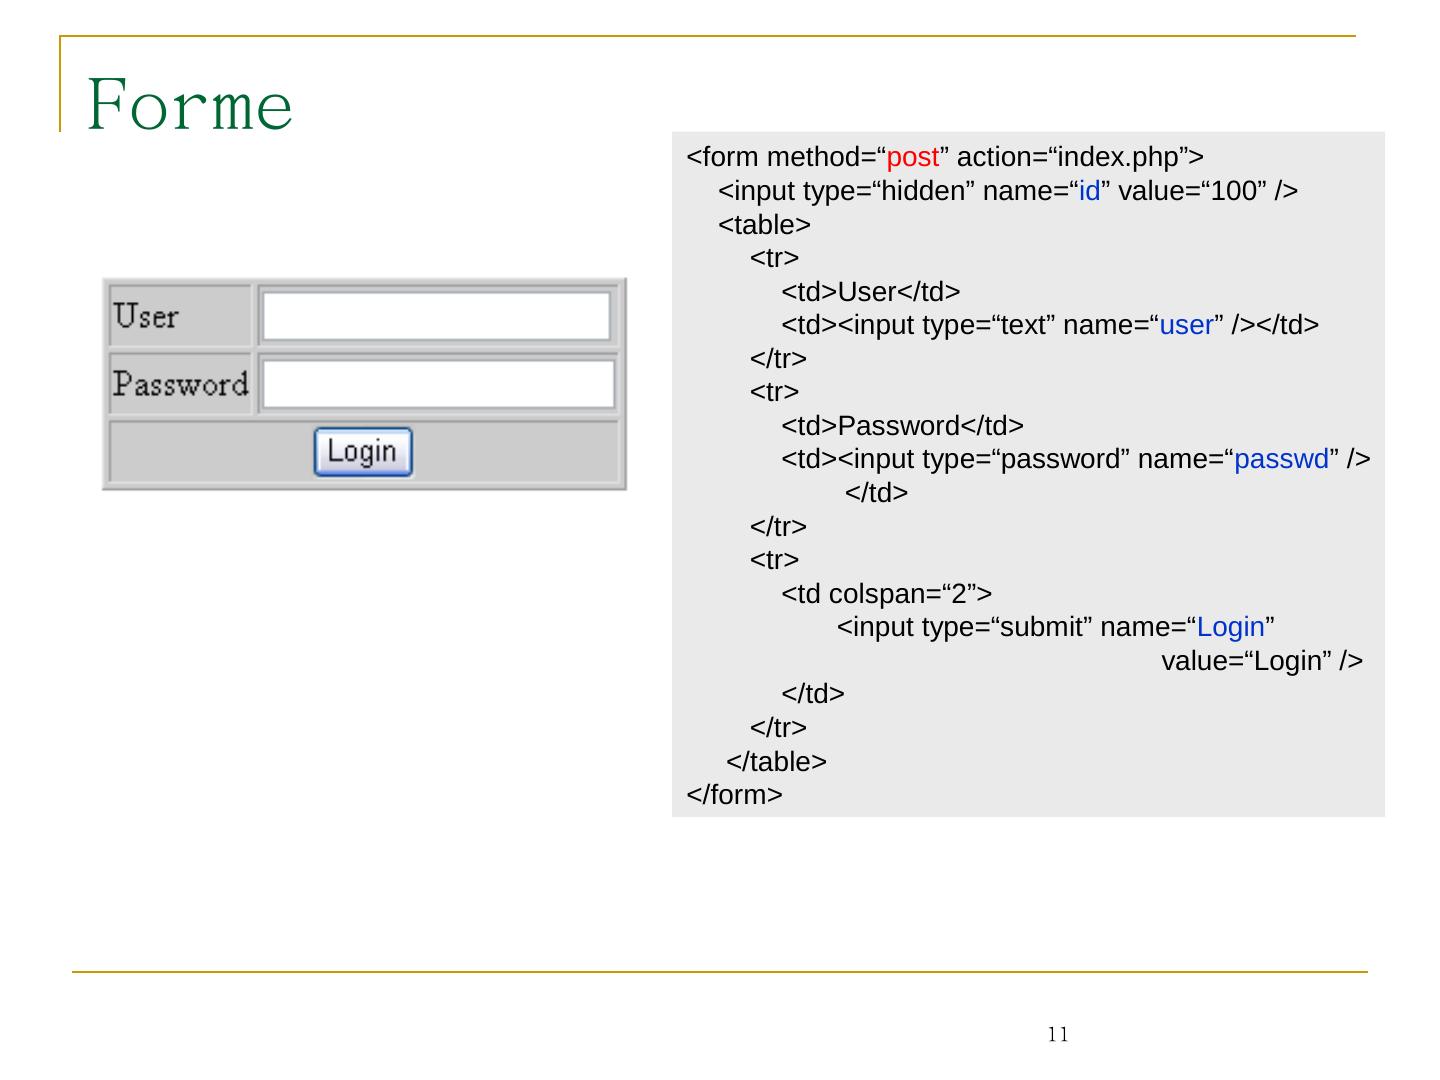Click the blue "Login" name in code
The image size is (1440, 1080).
(x=1230, y=627)
